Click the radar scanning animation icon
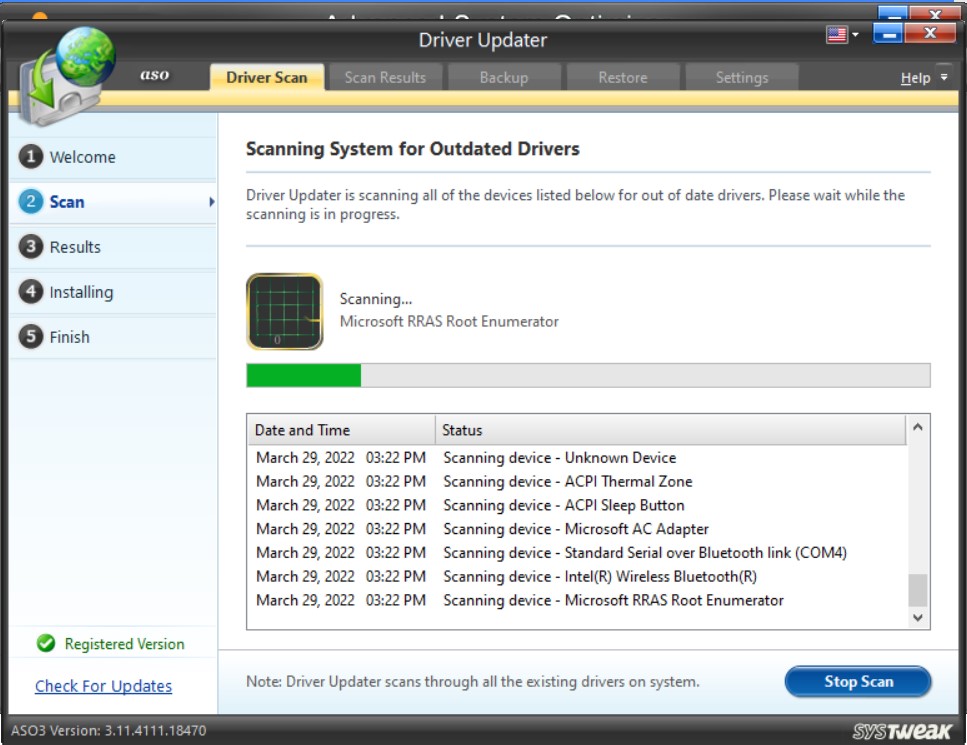The image size is (967, 745). pos(283,310)
